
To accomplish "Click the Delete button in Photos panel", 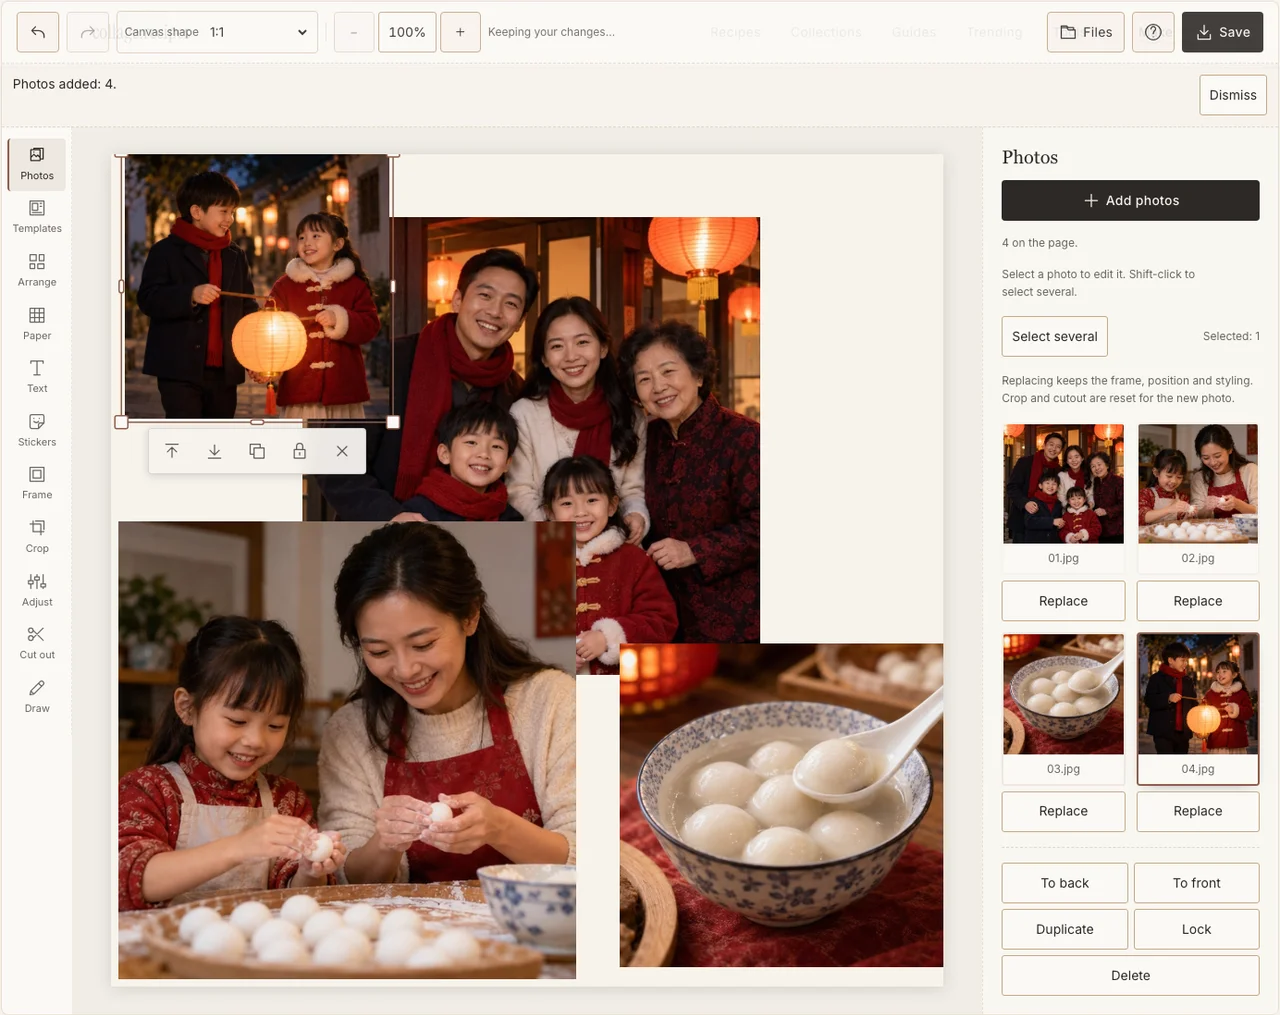I will (1131, 975).
